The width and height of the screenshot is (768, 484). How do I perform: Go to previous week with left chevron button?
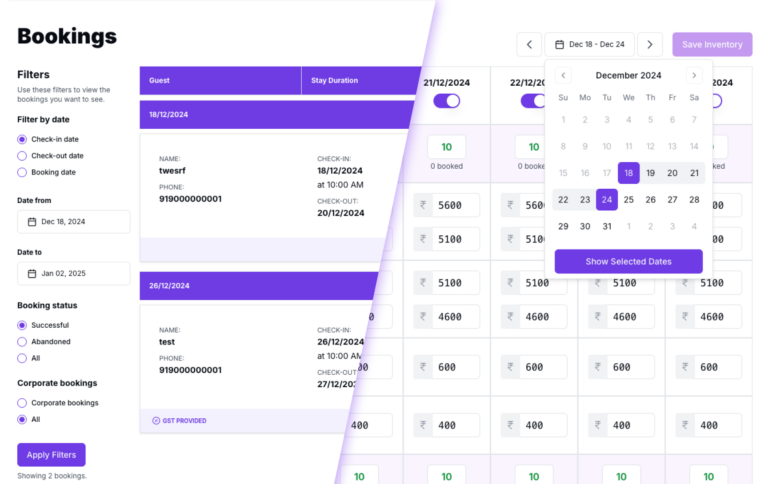[x=529, y=45]
